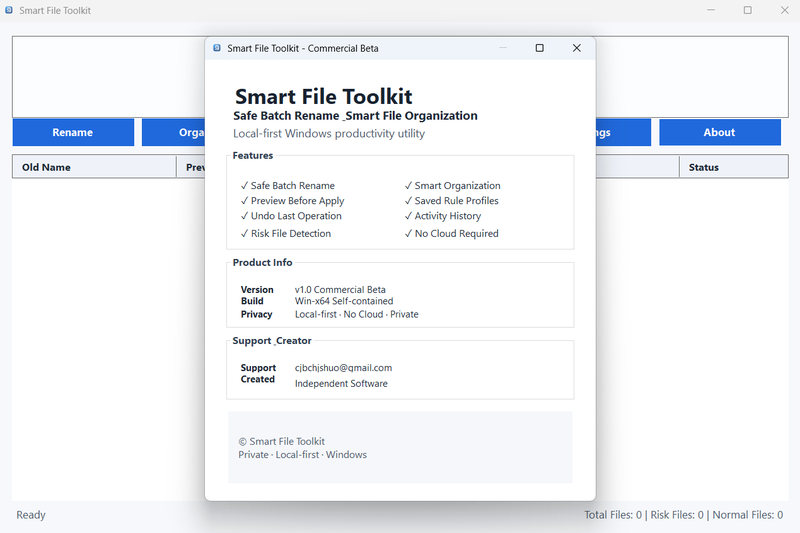Minimize the main Smart File Toolkit window

[711, 10]
